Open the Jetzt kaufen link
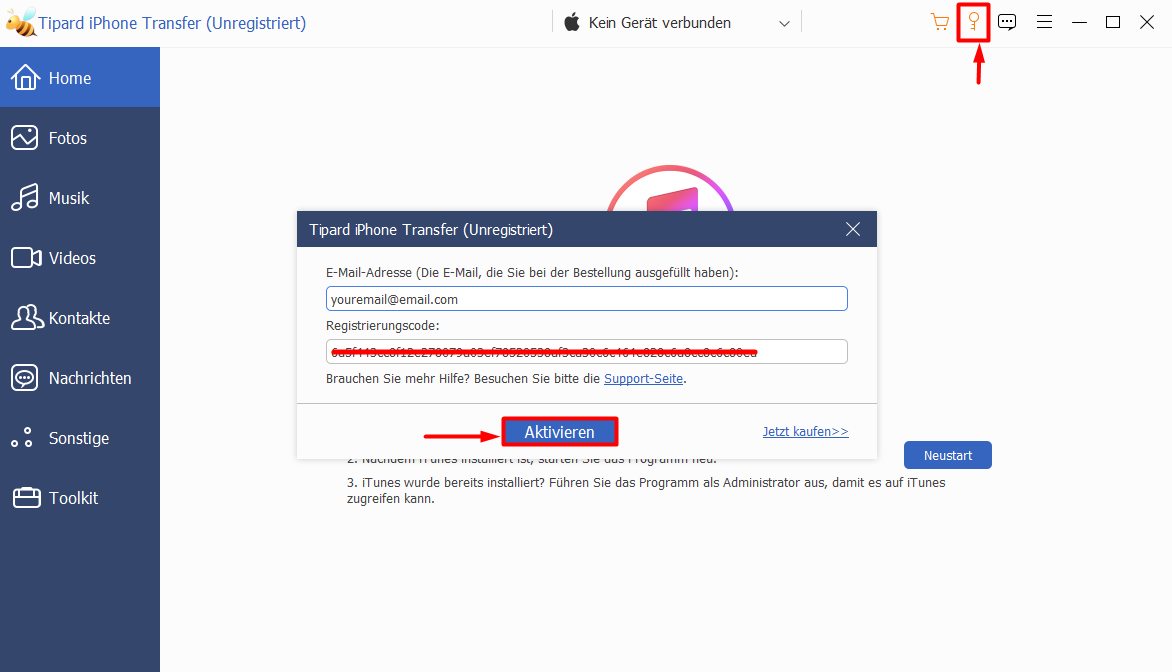 [805, 432]
